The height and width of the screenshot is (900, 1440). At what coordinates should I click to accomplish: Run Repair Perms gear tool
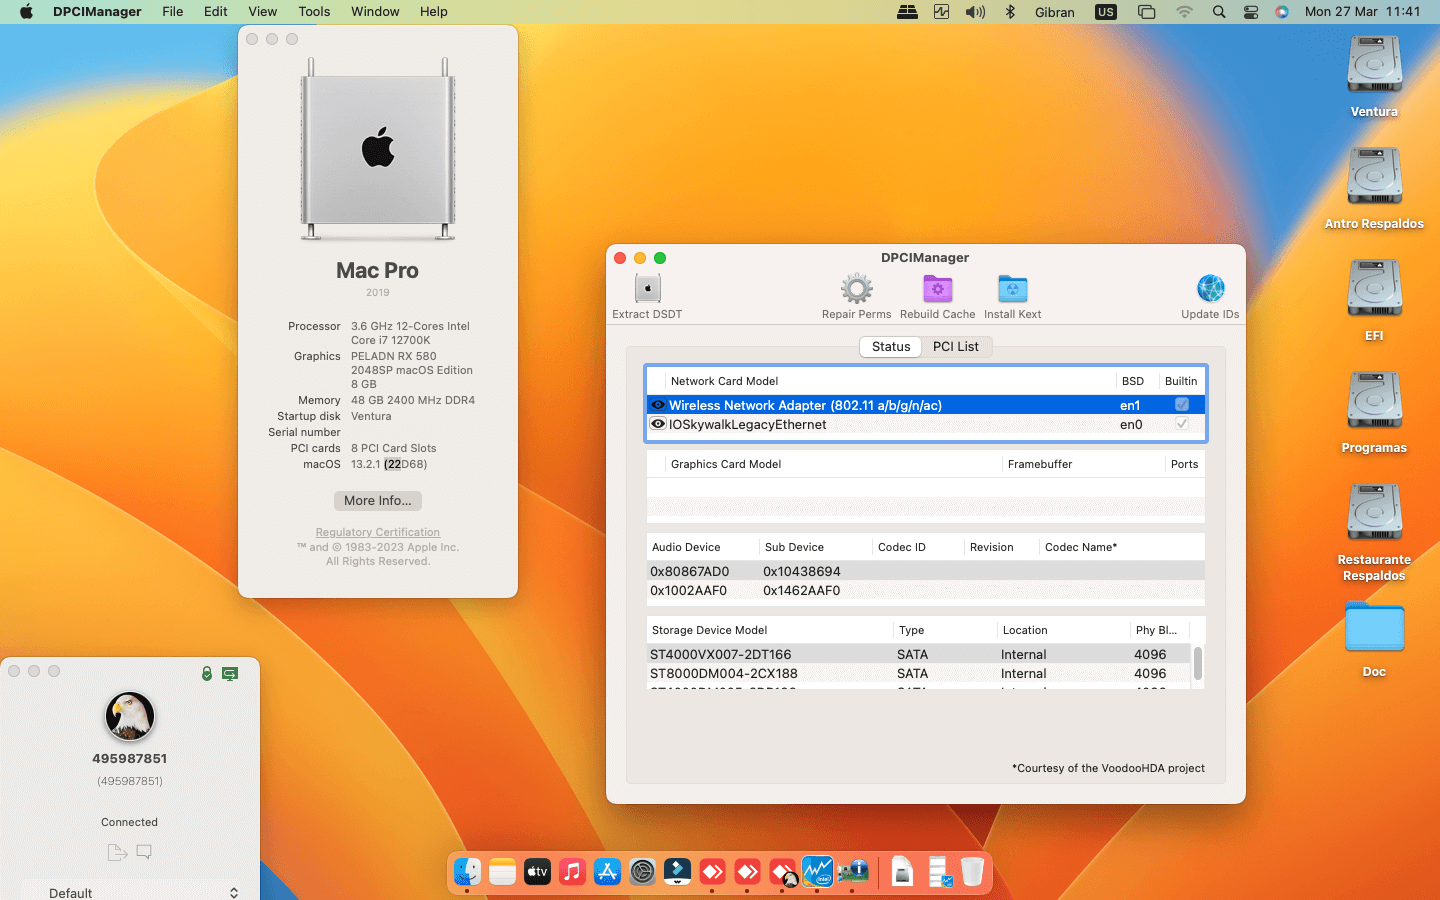pyautogui.click(x=856, y=289)
